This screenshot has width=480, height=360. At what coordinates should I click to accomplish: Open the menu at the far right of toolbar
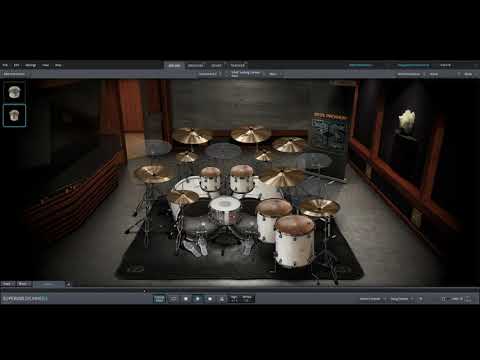coord(468,74)
